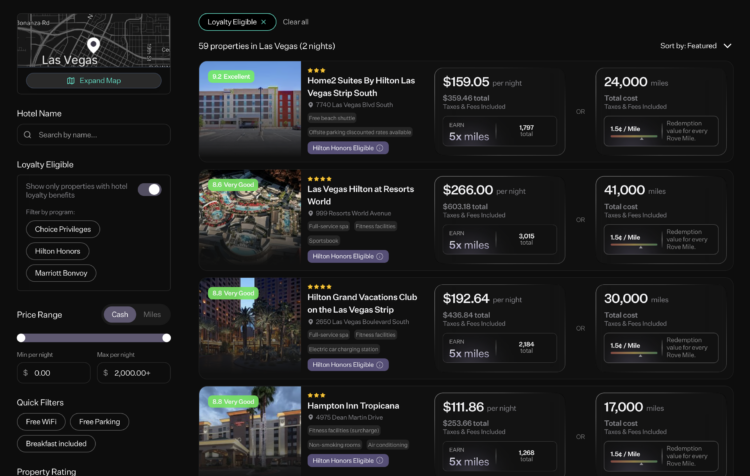The width and height of the screenshot is (750, 476).
Task: Click the Electric car charging station tag
Action: (343, 349)
